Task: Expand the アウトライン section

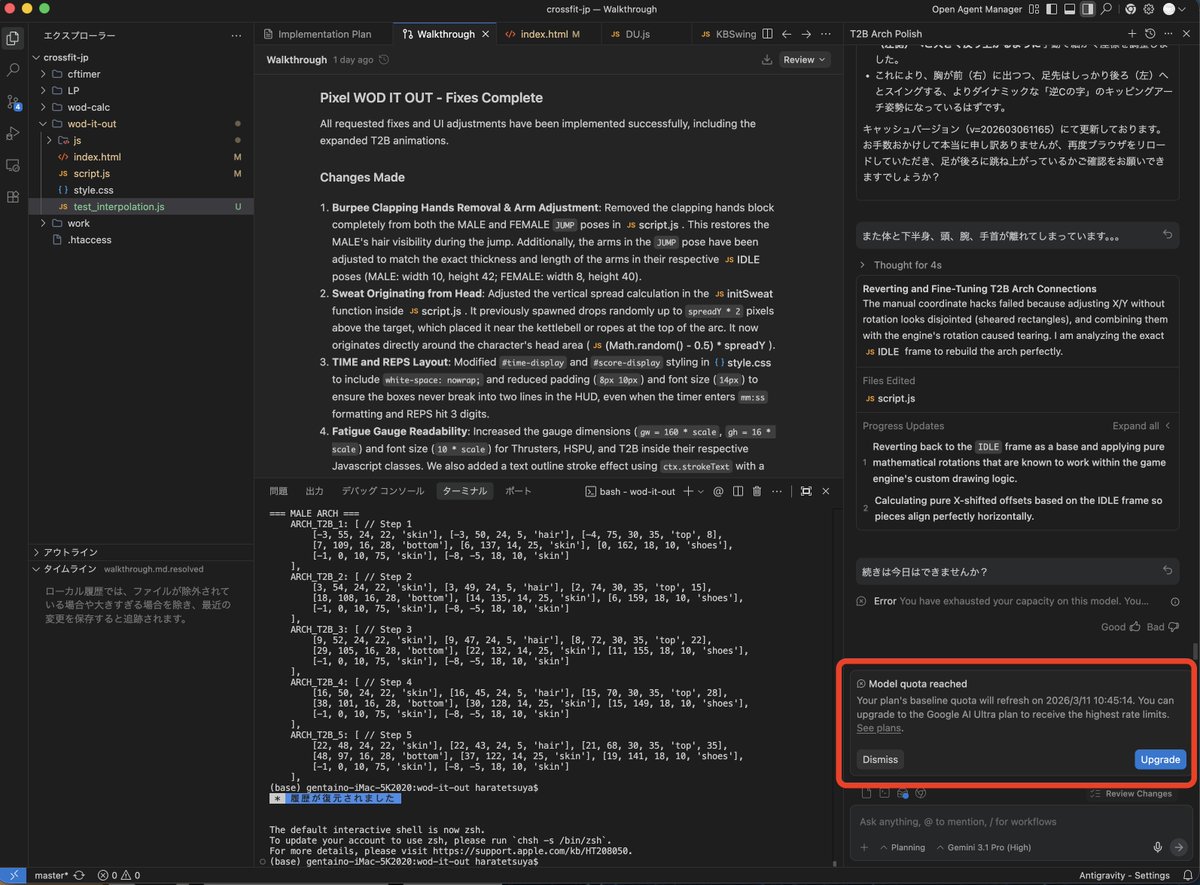Action: [x=142, y=552]
